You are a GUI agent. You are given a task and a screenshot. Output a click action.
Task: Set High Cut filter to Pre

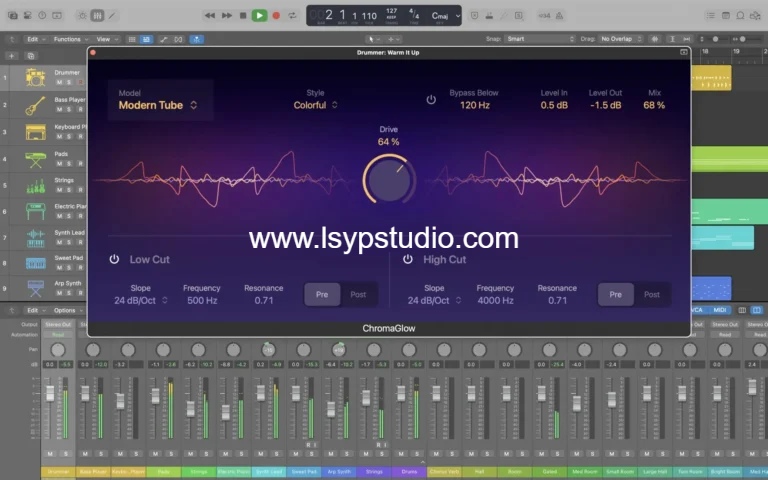(x=616, y=294)
